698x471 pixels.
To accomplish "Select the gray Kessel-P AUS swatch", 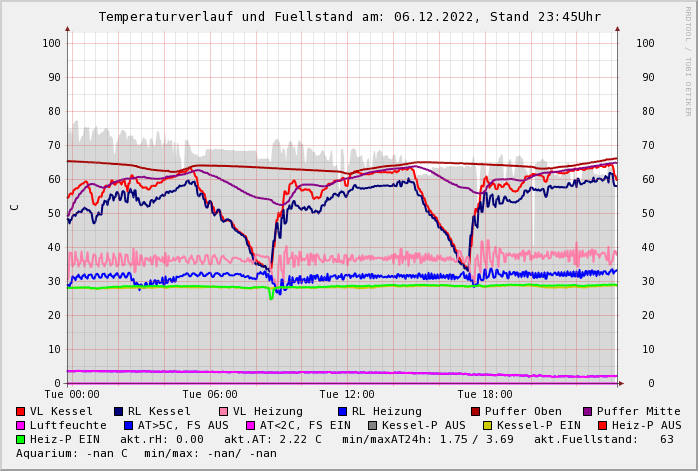I will [x=373, y=425].
